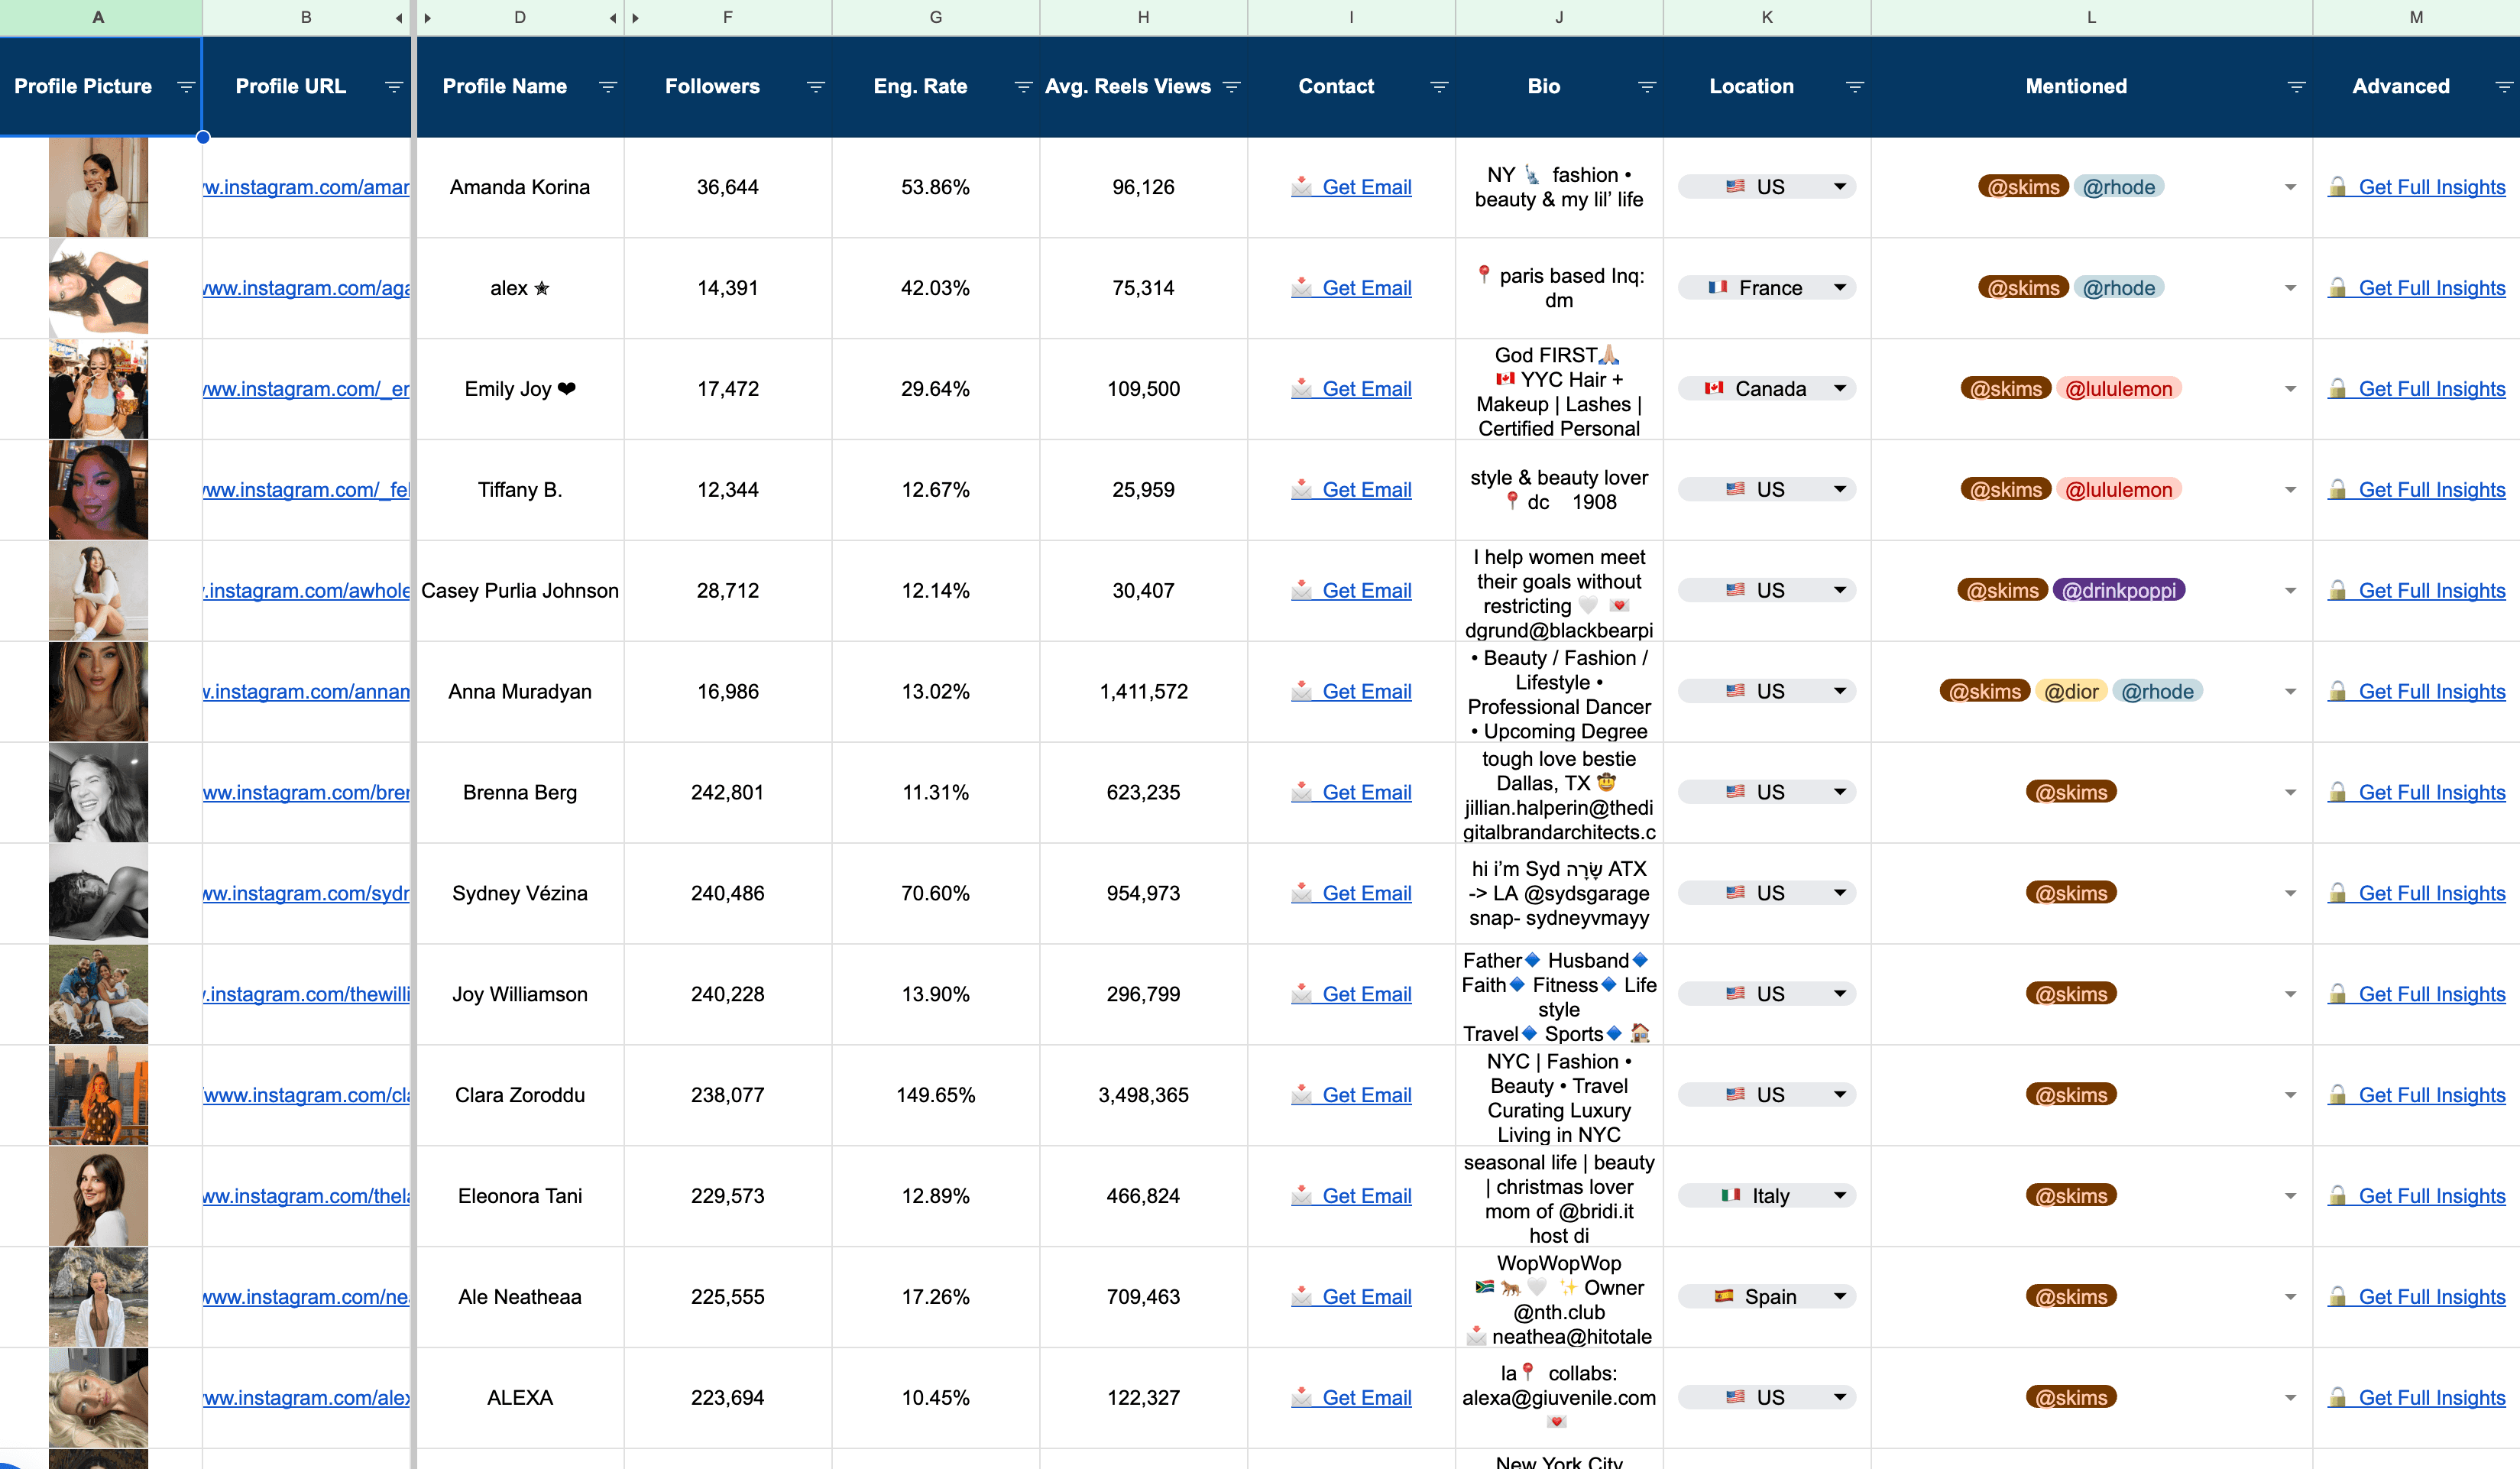Open Mentioned dropdown arrow for Anna Muradyan
The height and width of the screenshot is (1469, 2520).
pyautogui.click(x=2290, y=692)
